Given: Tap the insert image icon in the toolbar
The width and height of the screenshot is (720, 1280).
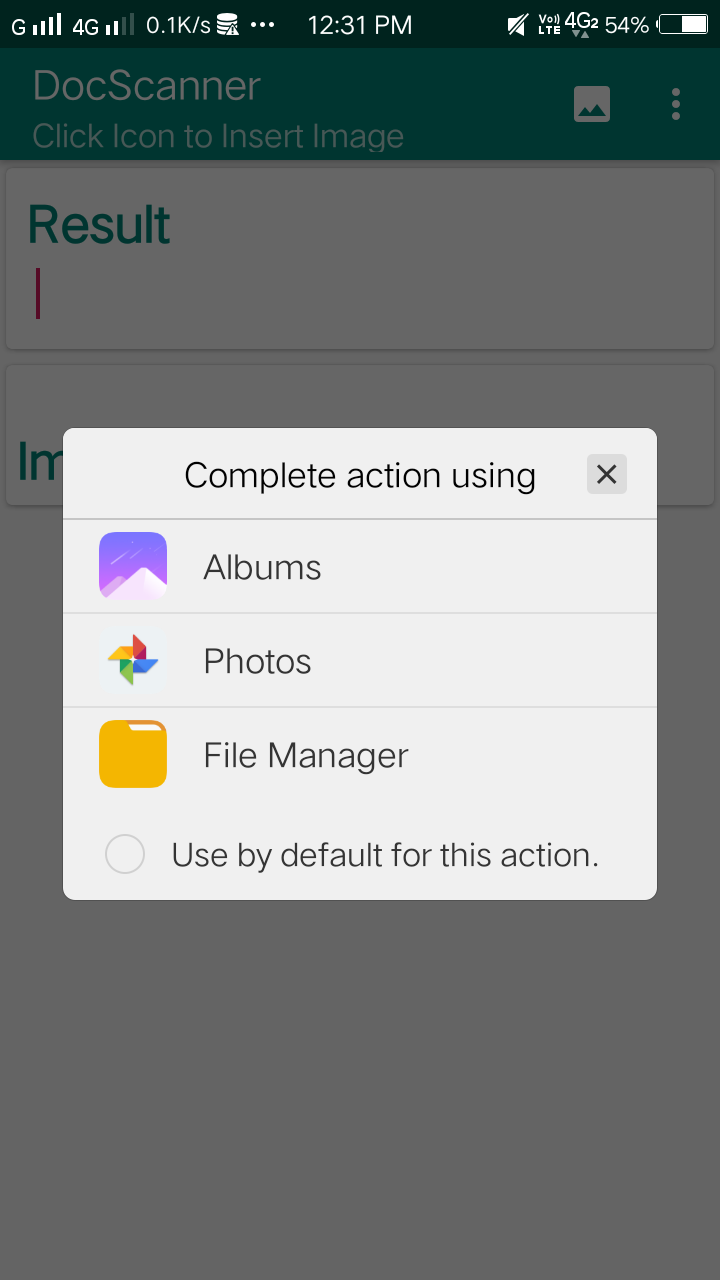Looking at the screenshot, I should (591, 103).
